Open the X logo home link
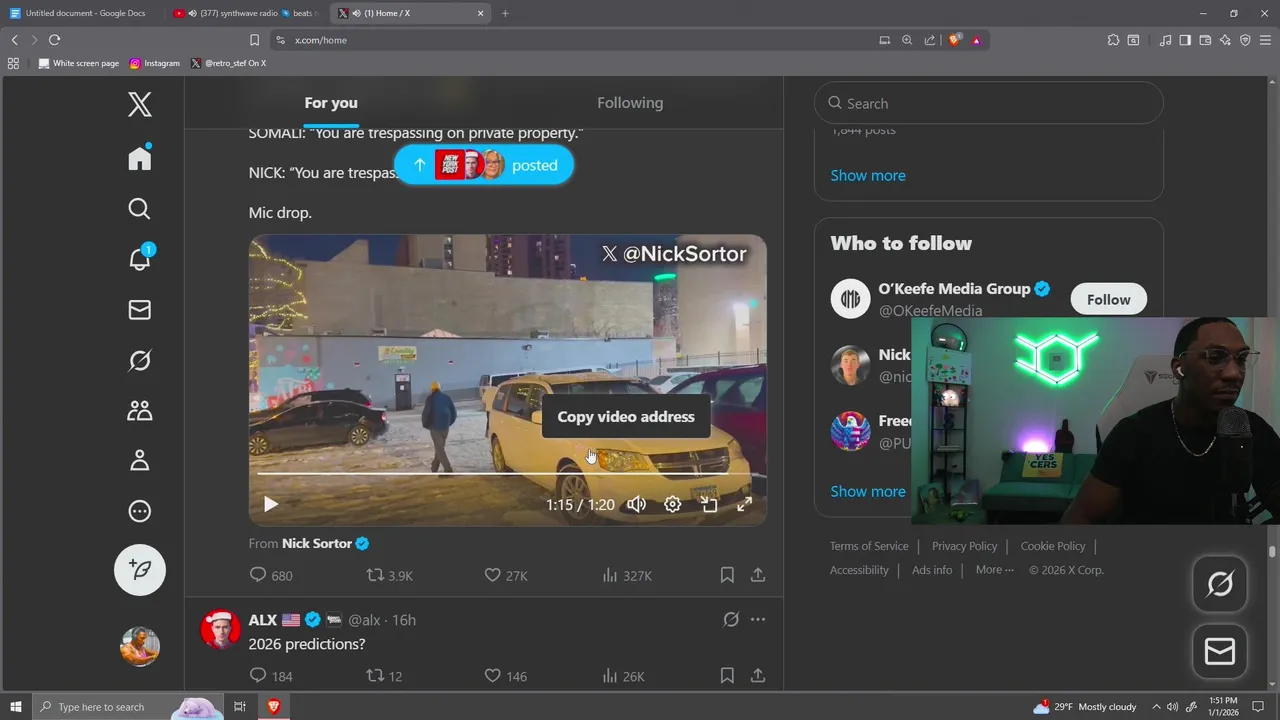Image resolution: width=1280 pixels, height=720 pixels. pyautogui.click(x=140, y=104)
